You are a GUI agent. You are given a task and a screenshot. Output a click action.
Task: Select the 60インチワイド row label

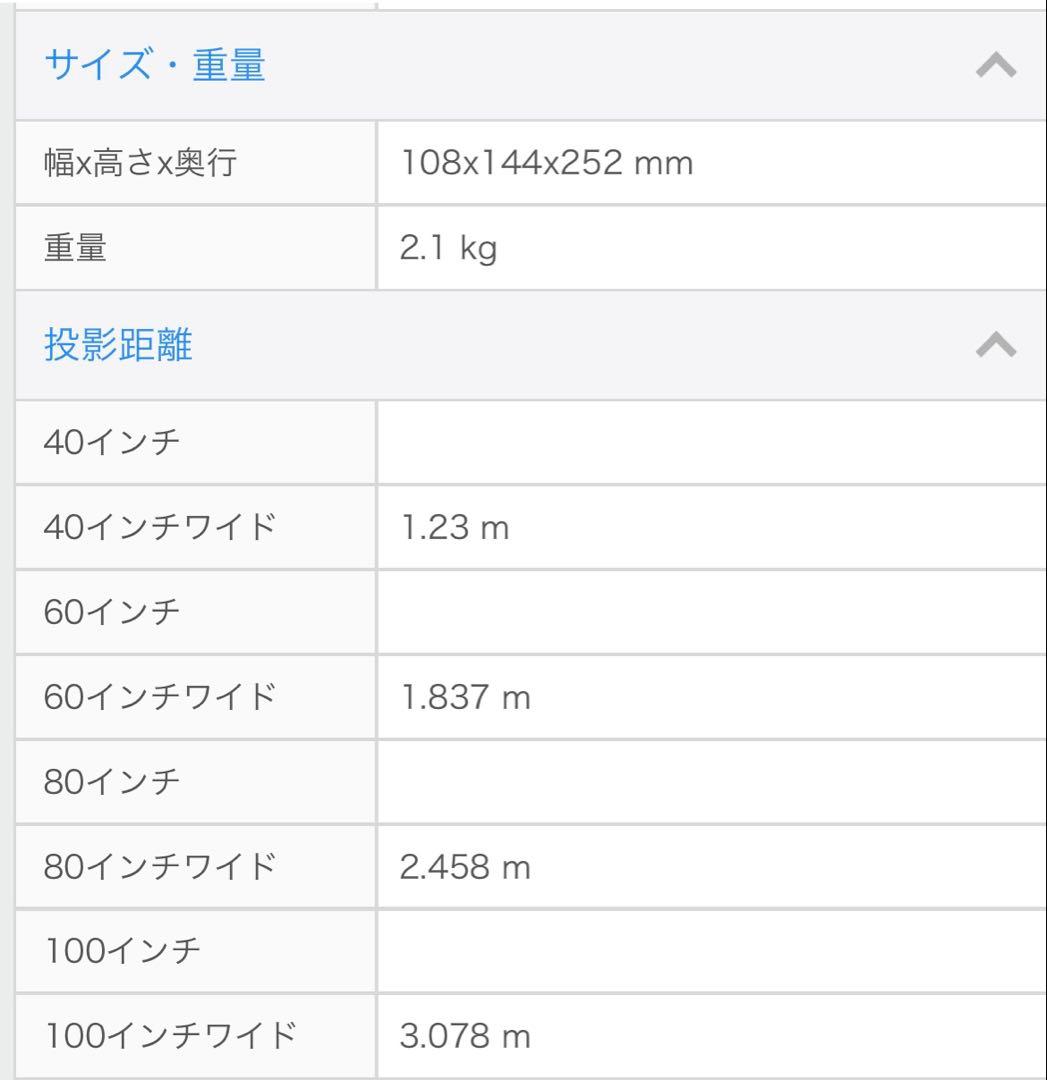pyautogui.click(x=160, y=696)
